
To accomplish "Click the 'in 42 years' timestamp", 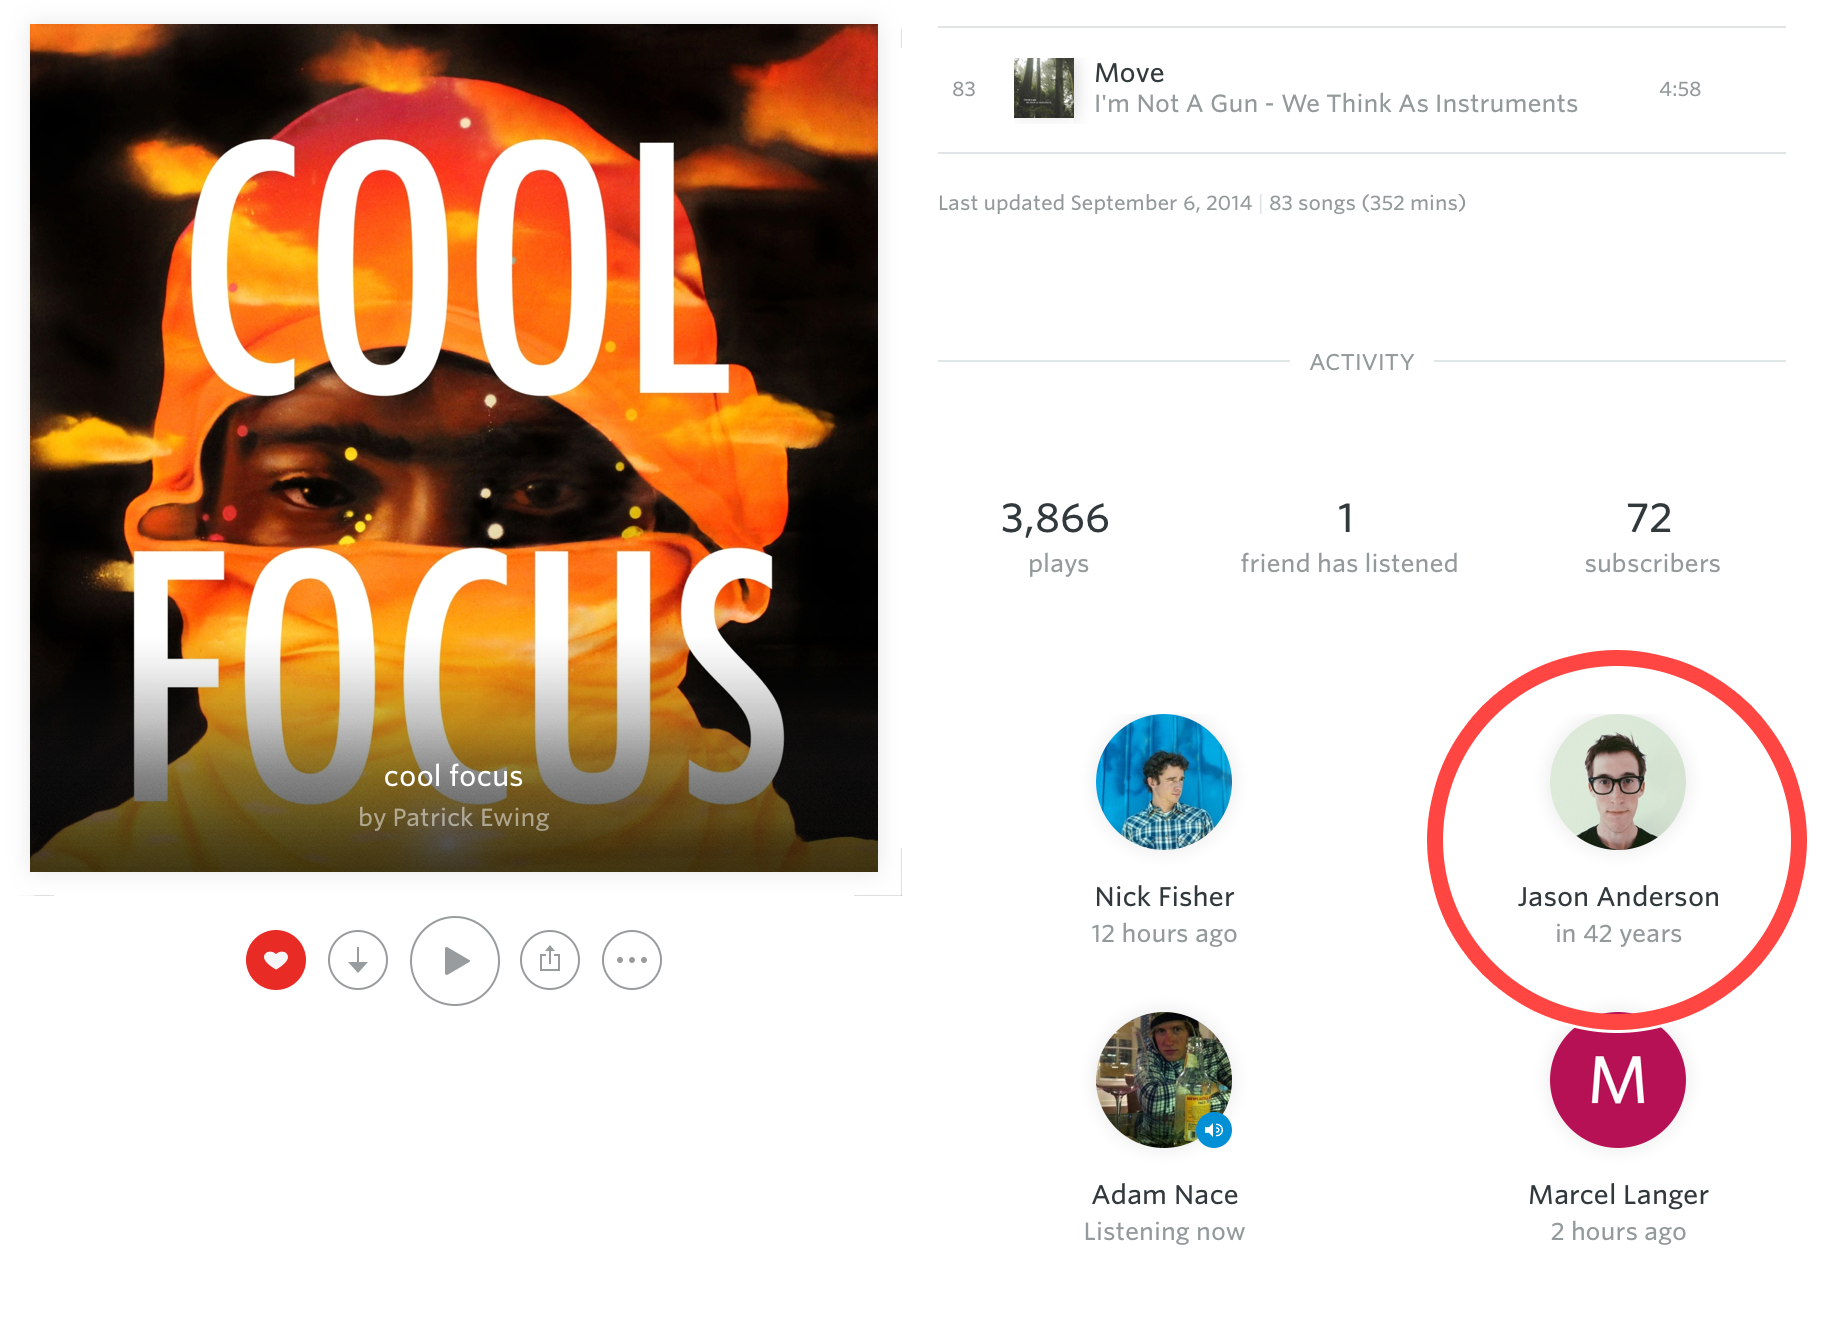I will (1618, 934).
